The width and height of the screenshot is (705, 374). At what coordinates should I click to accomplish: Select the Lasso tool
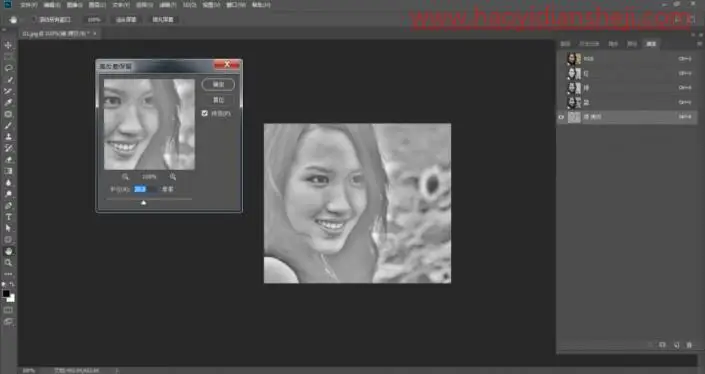tap(8, 68)
